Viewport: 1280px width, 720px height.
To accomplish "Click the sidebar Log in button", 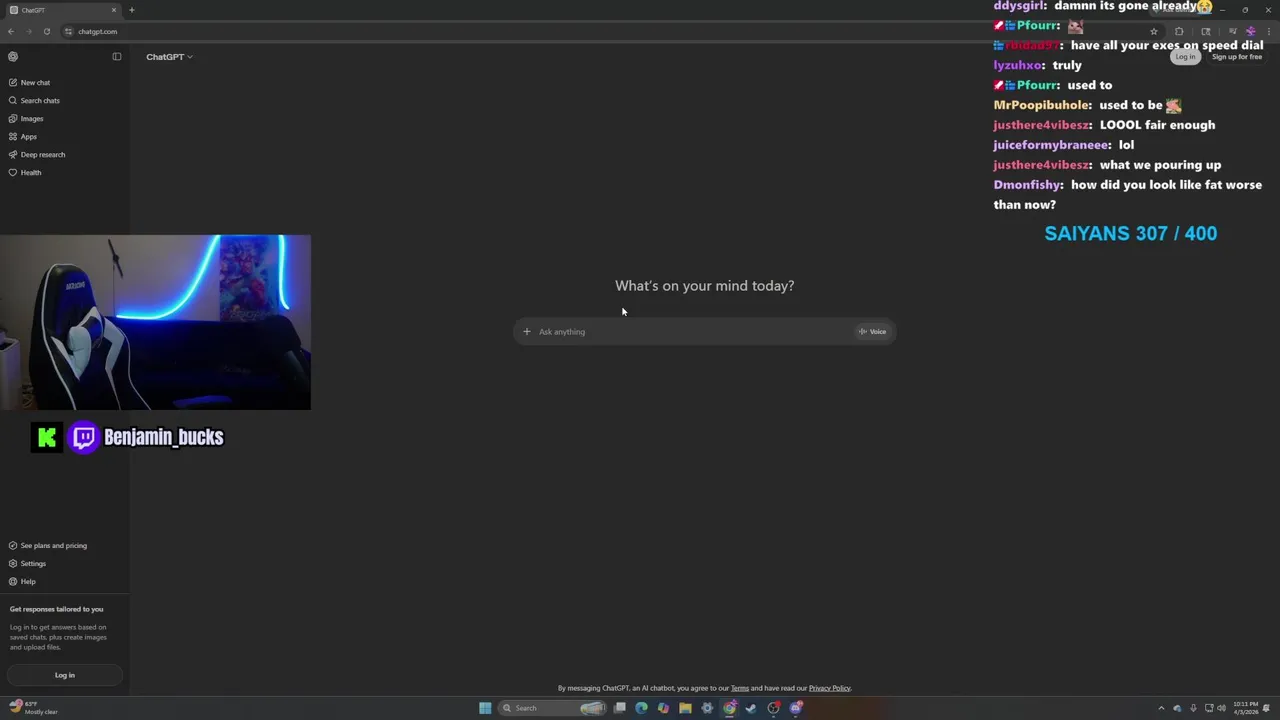I will tap(65, 675).
